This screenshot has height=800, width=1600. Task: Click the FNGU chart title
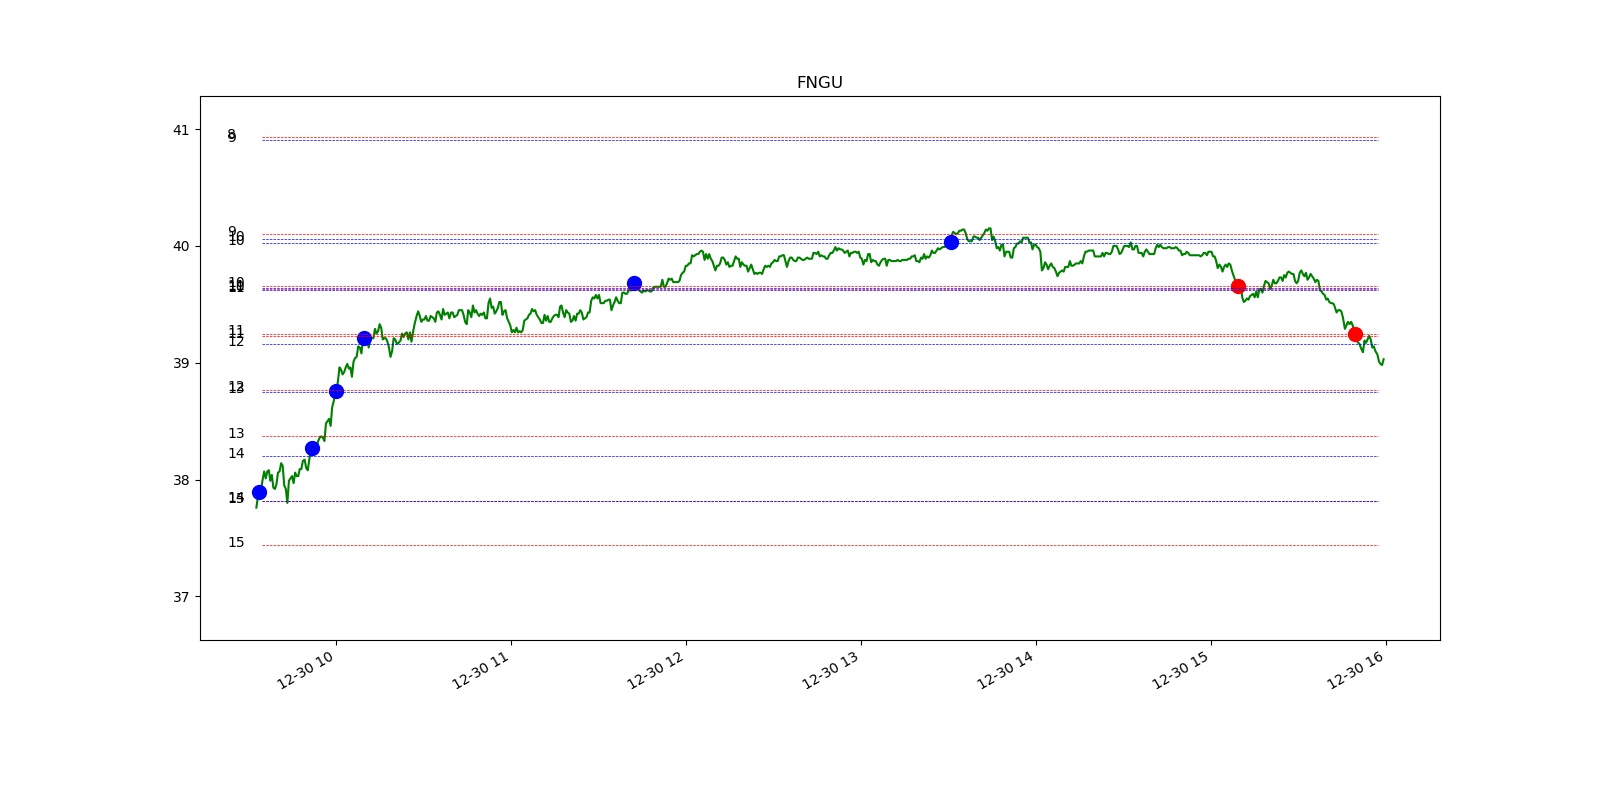click(819, 83)
